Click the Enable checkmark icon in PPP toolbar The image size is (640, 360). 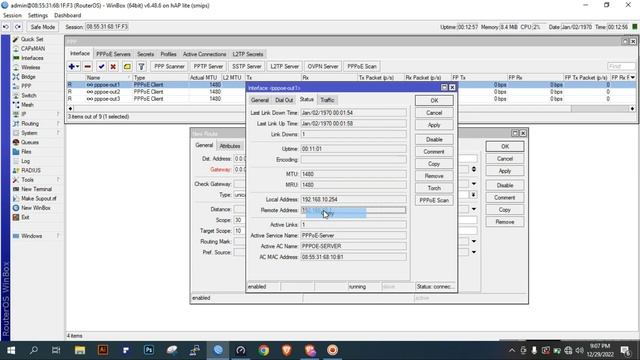click(x=101, y=67)
